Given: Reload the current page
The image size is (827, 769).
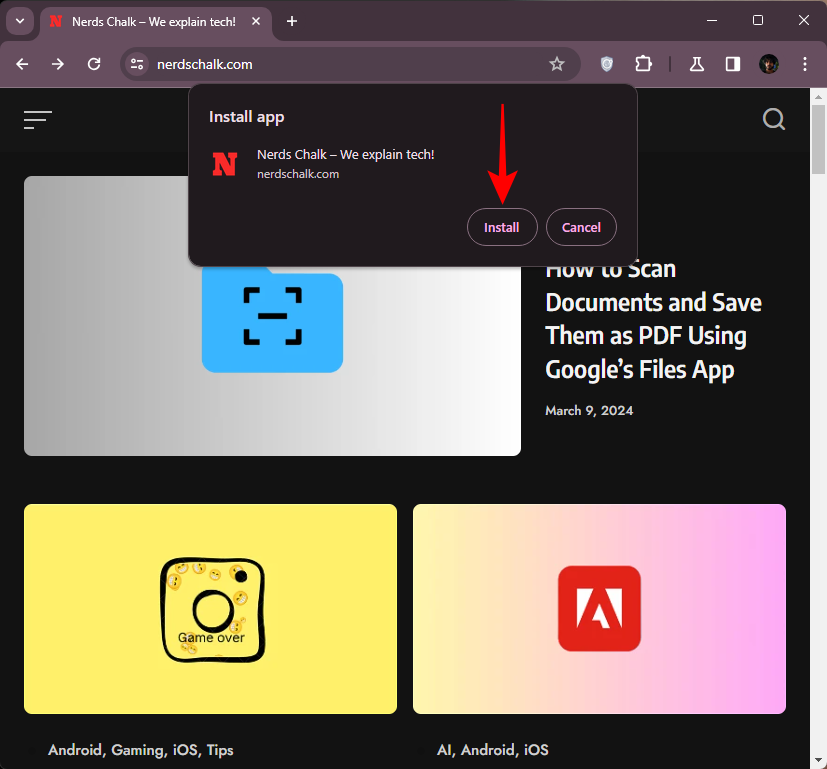Looking at the screenshot, I should coord(94,64).
